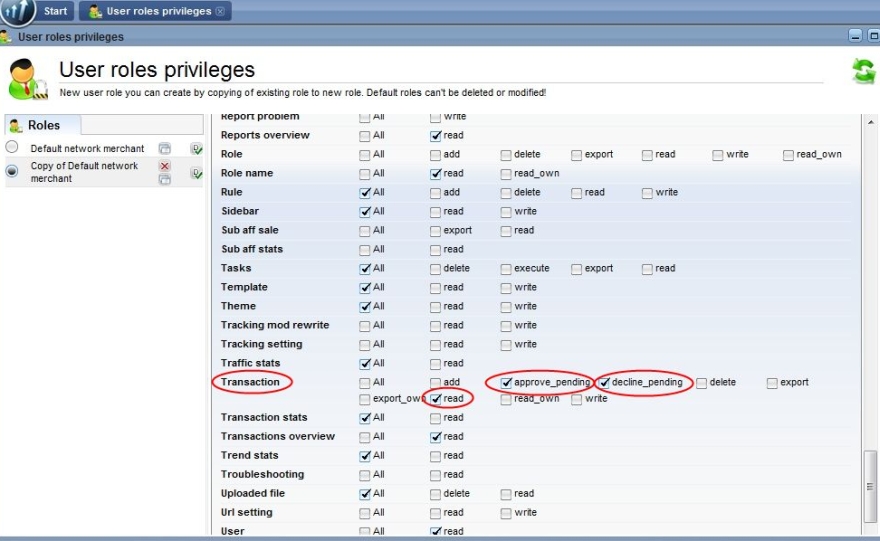Delete the Copy of Default network merchant role

[x=165, y=166]
